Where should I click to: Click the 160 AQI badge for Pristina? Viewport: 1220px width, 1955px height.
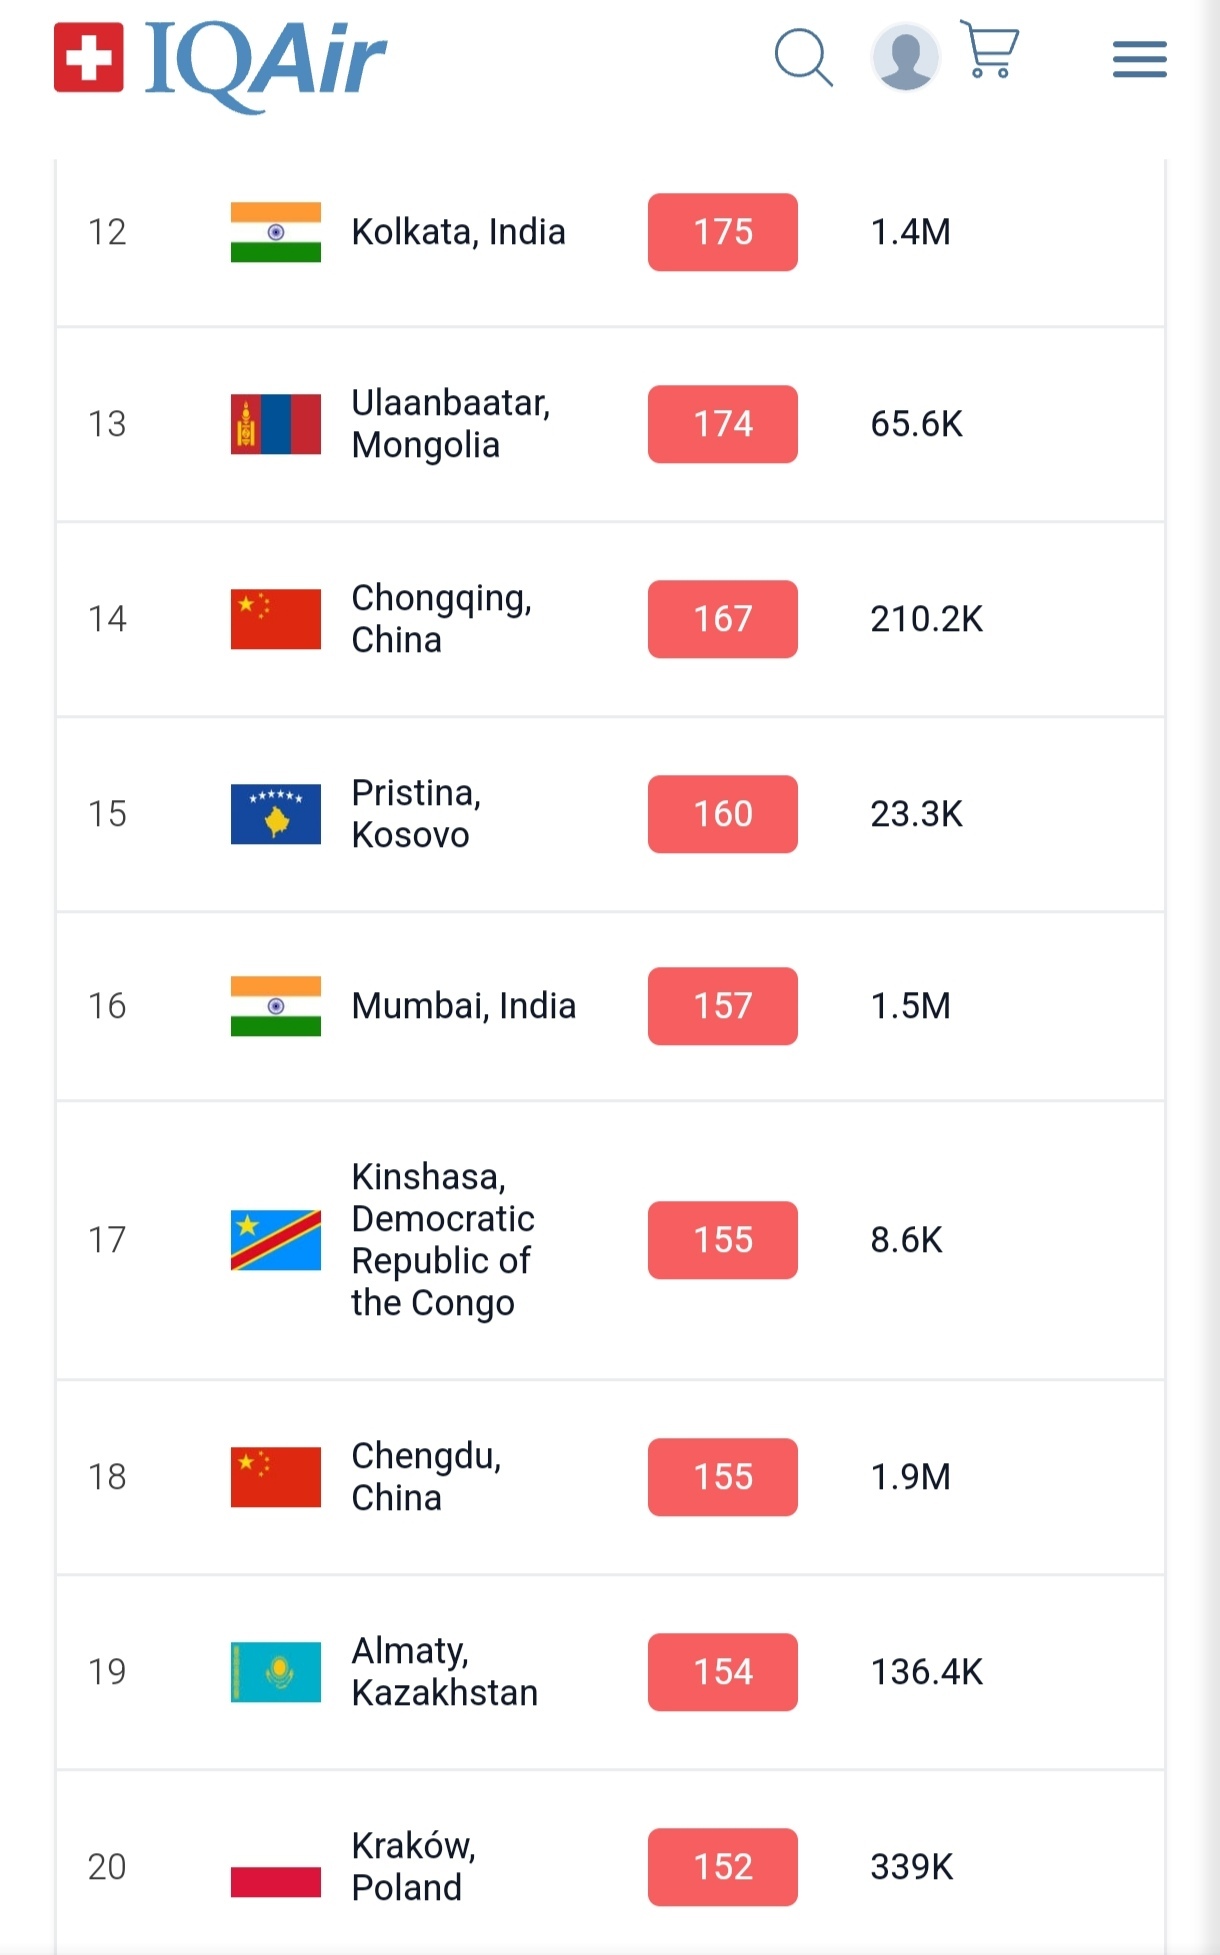point(722,814)
